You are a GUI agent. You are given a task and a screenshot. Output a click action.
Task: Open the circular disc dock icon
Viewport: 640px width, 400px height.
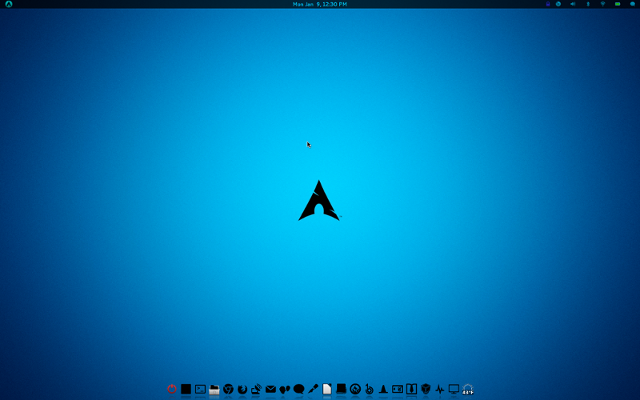click(x=355, y=389)
